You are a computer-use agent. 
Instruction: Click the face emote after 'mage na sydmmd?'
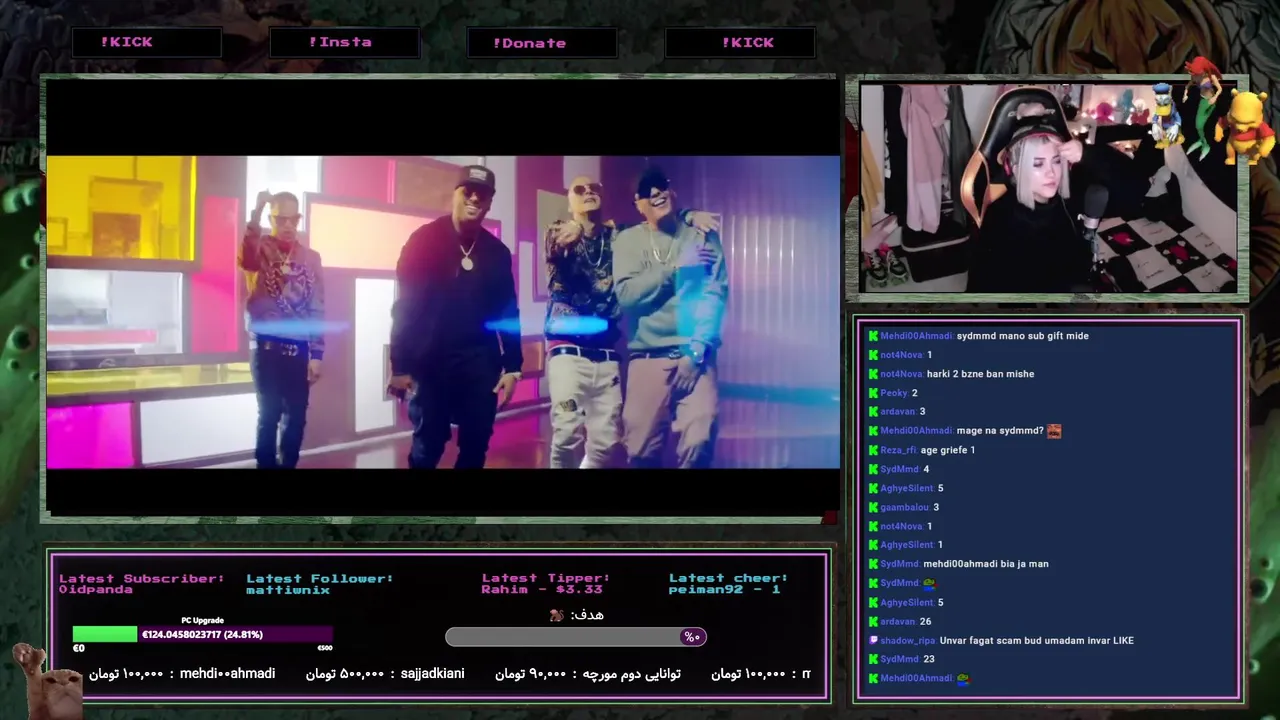click(1053, 431)
